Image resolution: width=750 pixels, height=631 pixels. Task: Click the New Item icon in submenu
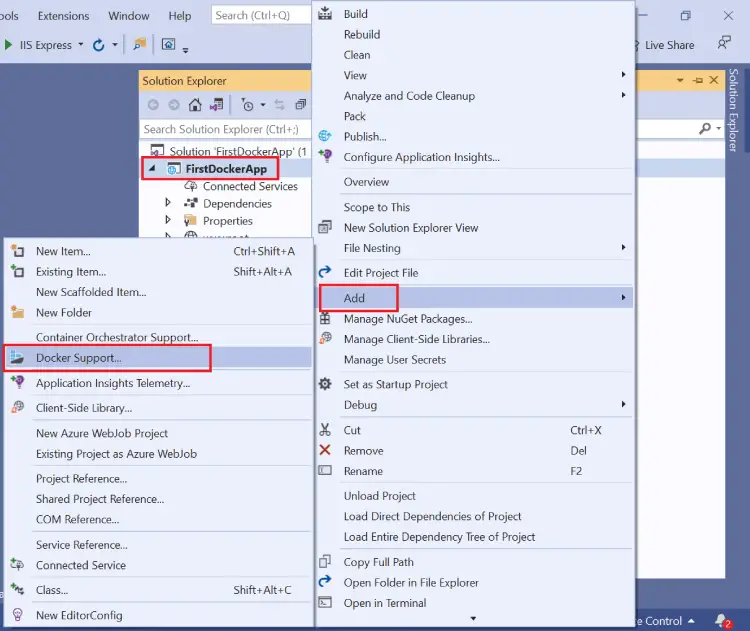coord(18,251)
